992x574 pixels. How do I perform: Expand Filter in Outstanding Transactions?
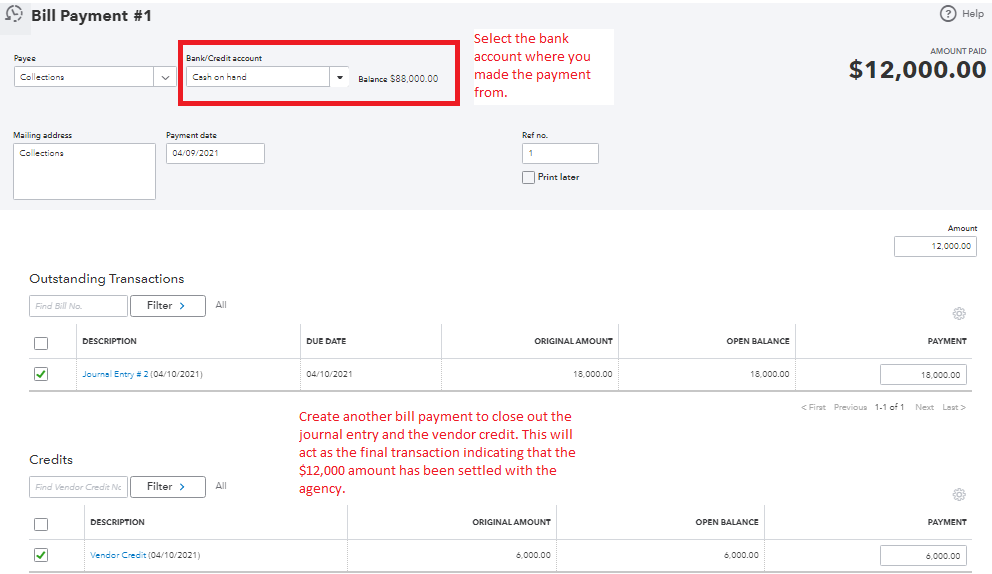pyautogui.click(x=167, y=306)
